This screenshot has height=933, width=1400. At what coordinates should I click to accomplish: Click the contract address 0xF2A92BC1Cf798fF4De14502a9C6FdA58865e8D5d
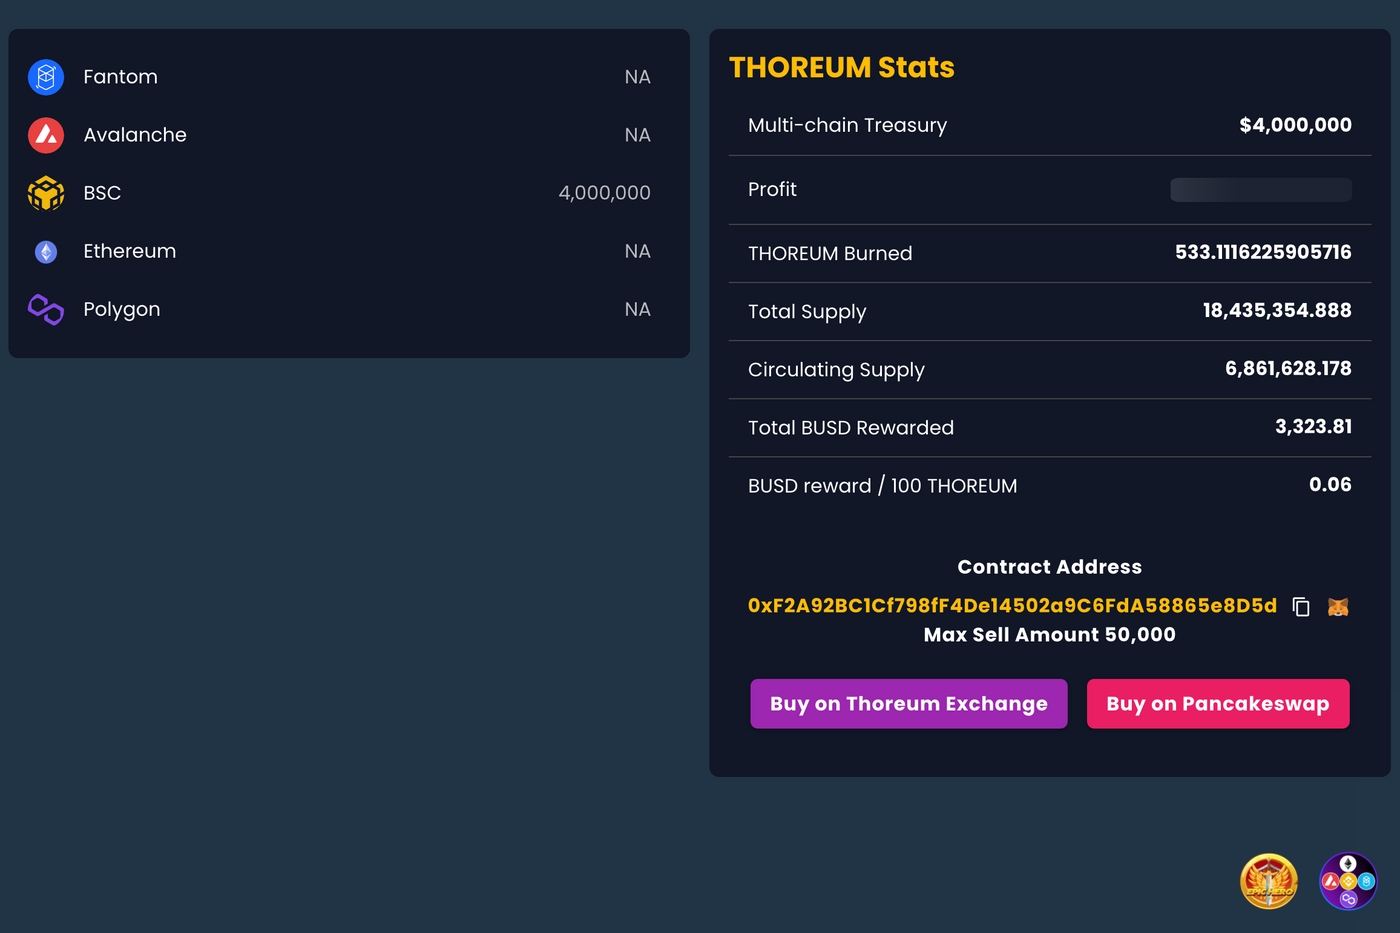[x=1012, y=606]
